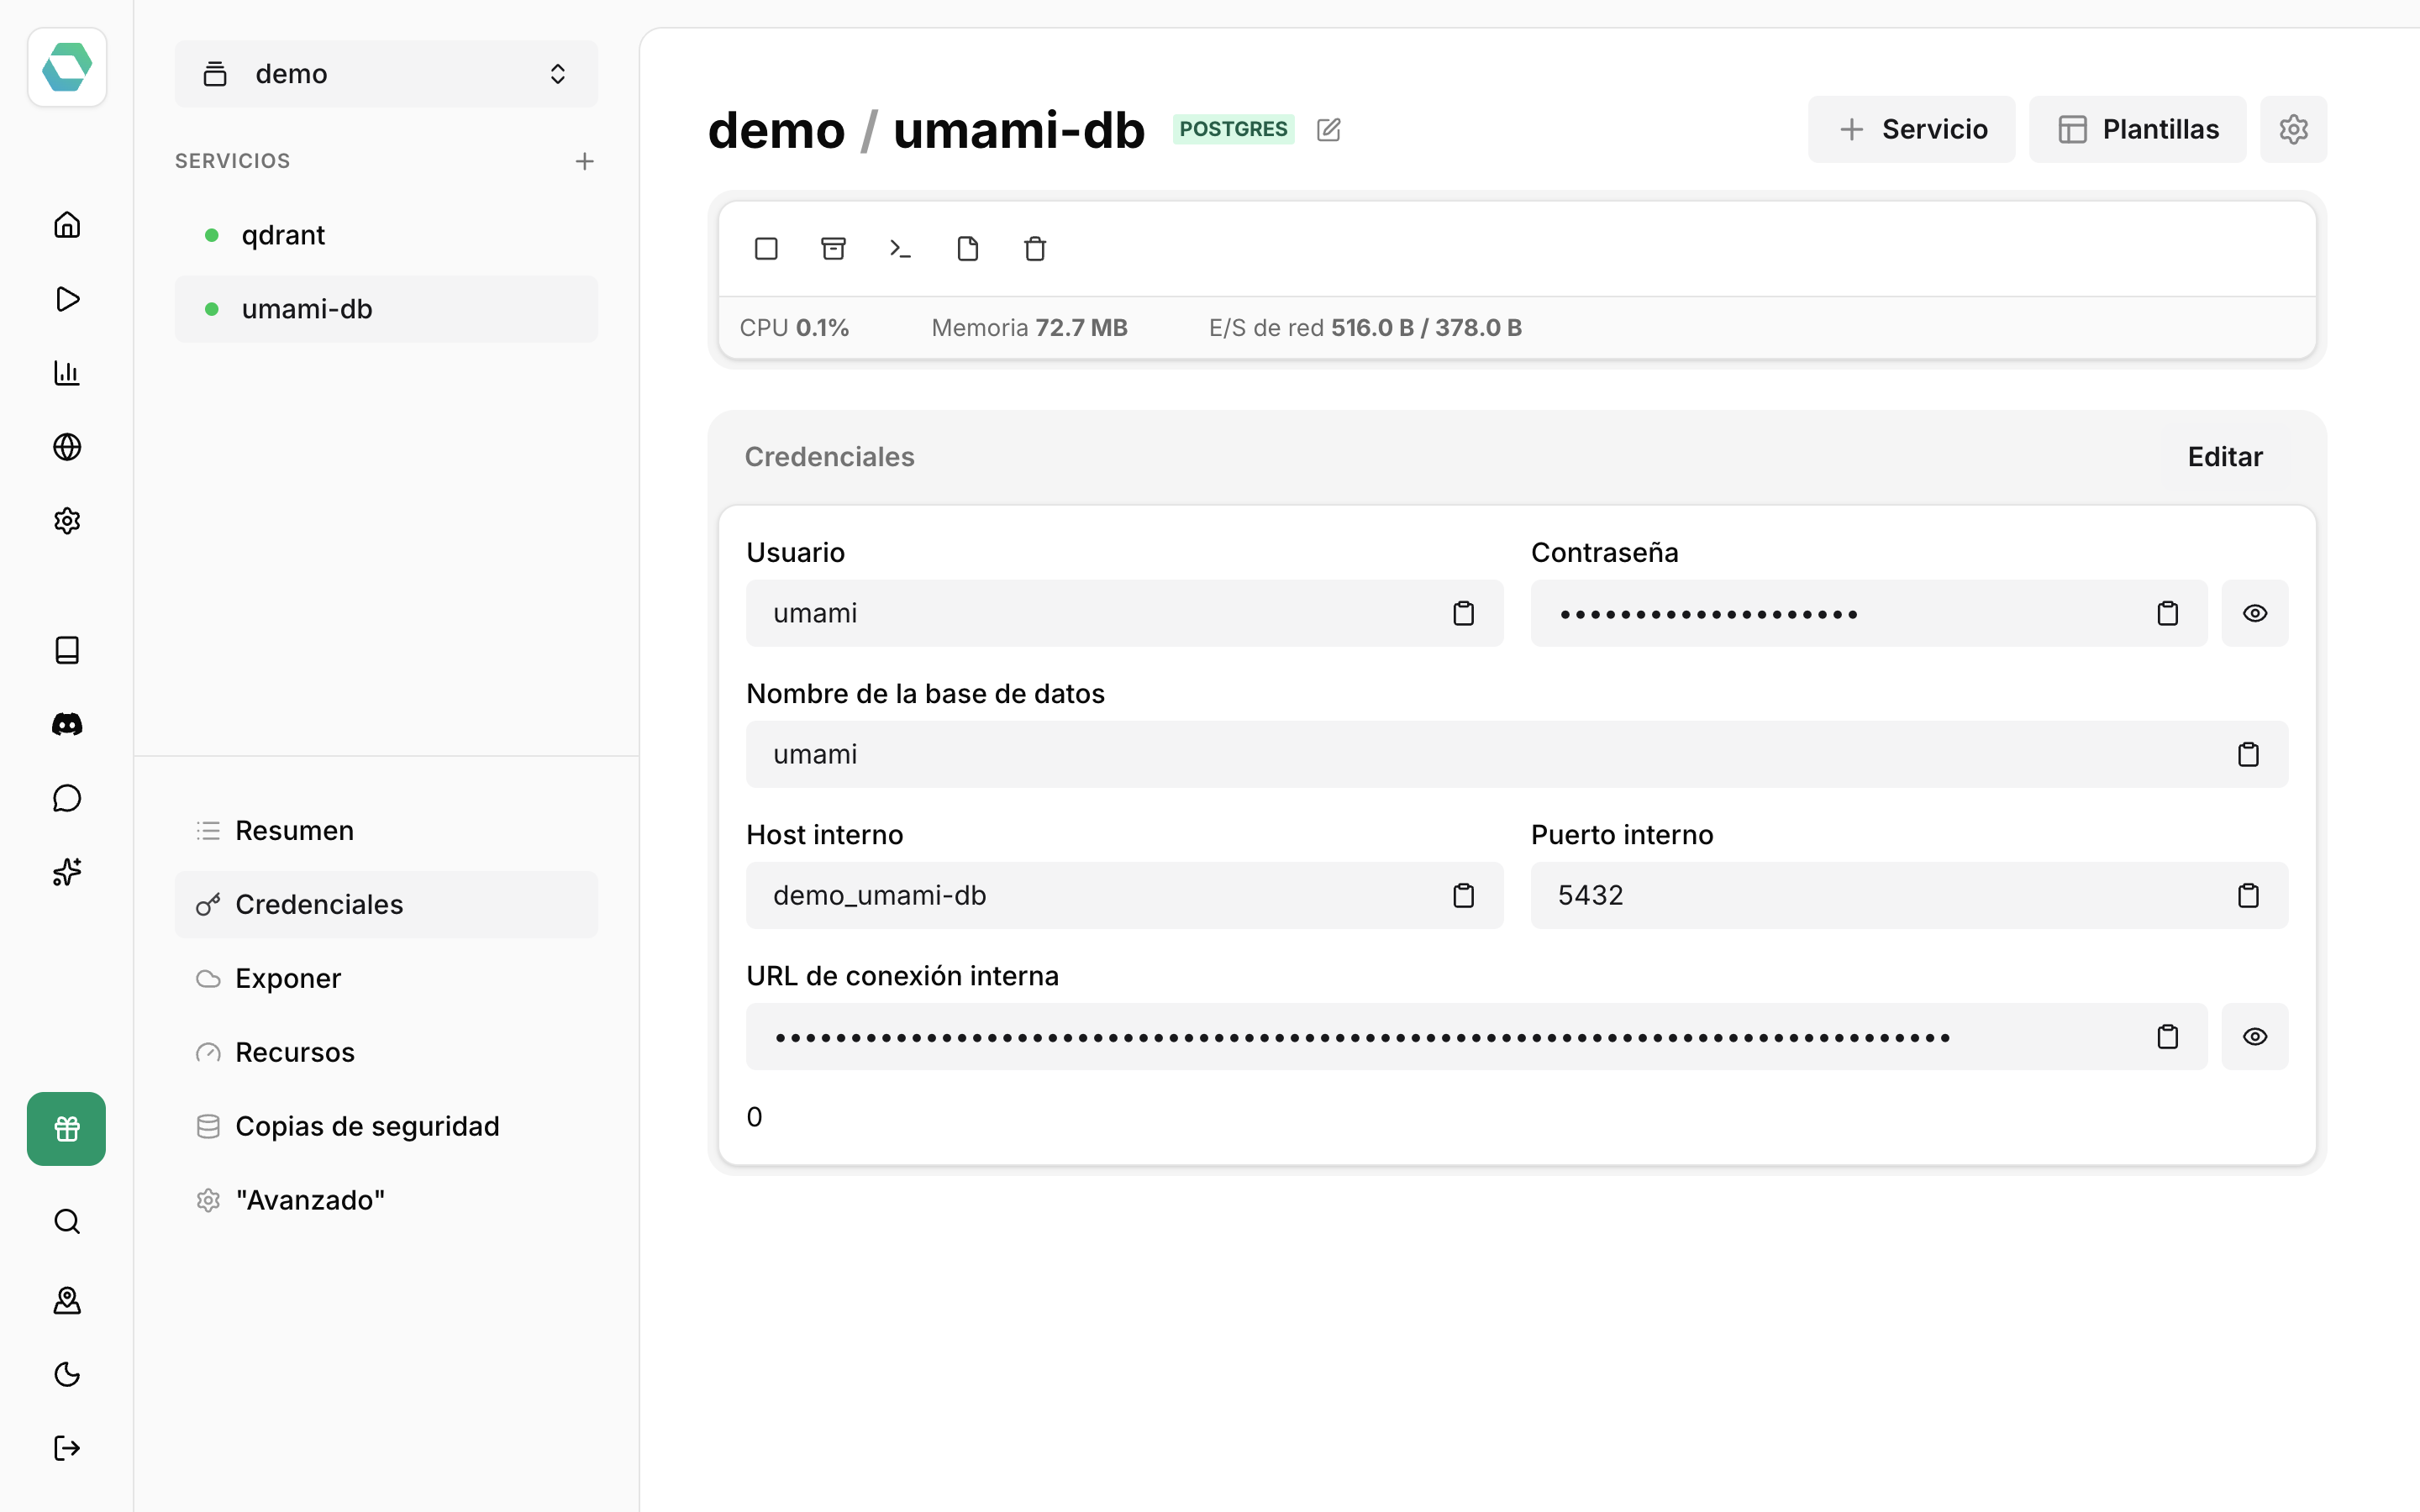This screenshot has width=2420, height=1512.
Task: Open the Discord icon
Action: click(67, 724)
